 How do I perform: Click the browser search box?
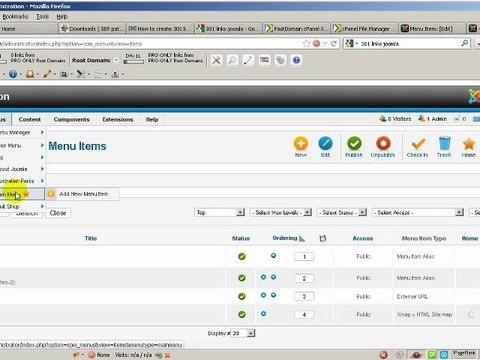pos(407,44)
